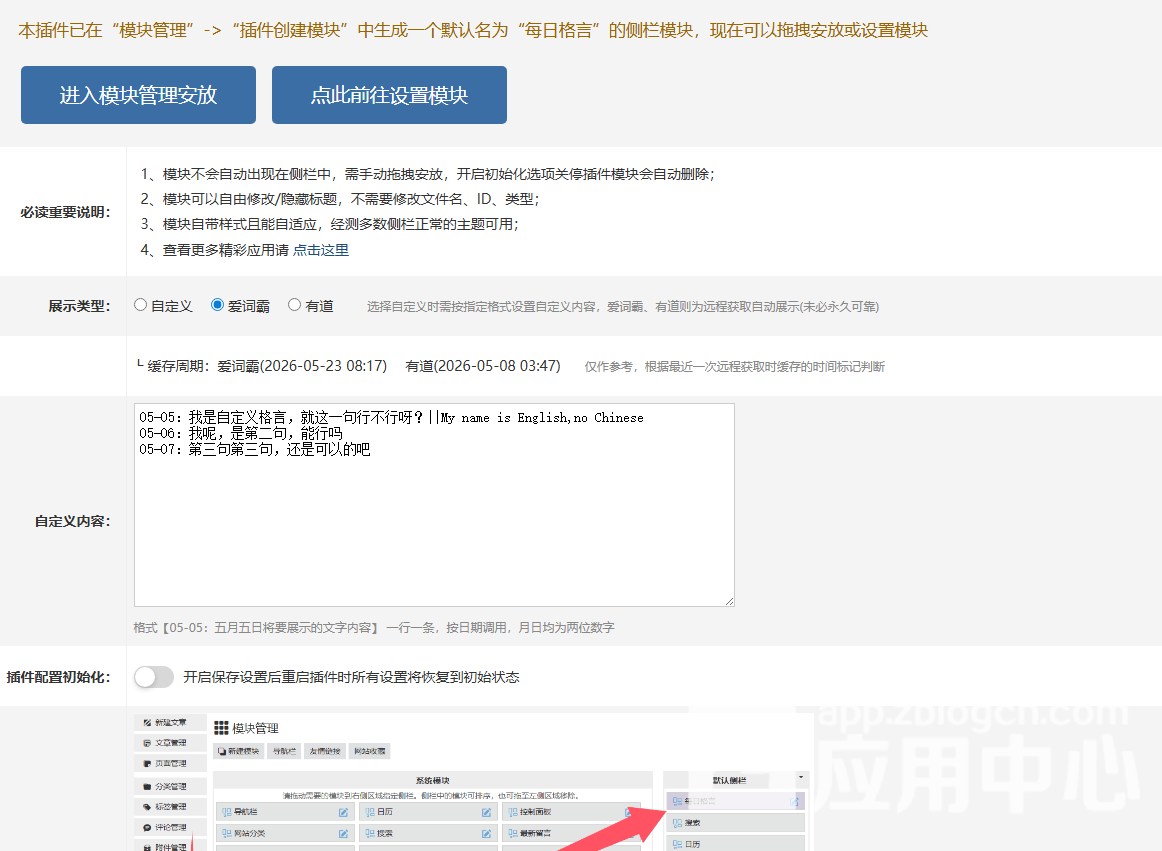
Task: Click 标签管理 in the preview image sidebar
Action: click(x=170, y=807)
